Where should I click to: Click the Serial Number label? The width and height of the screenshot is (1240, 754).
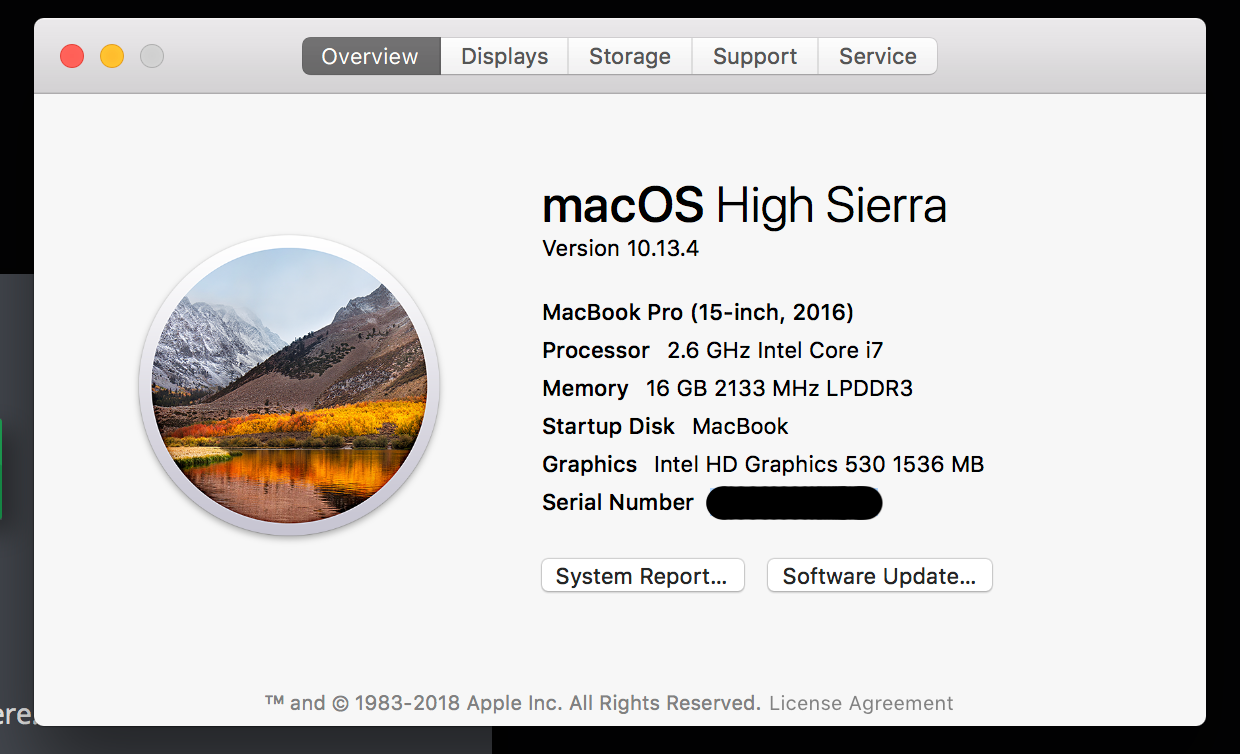pyautogui.click(x=617, y=502)
